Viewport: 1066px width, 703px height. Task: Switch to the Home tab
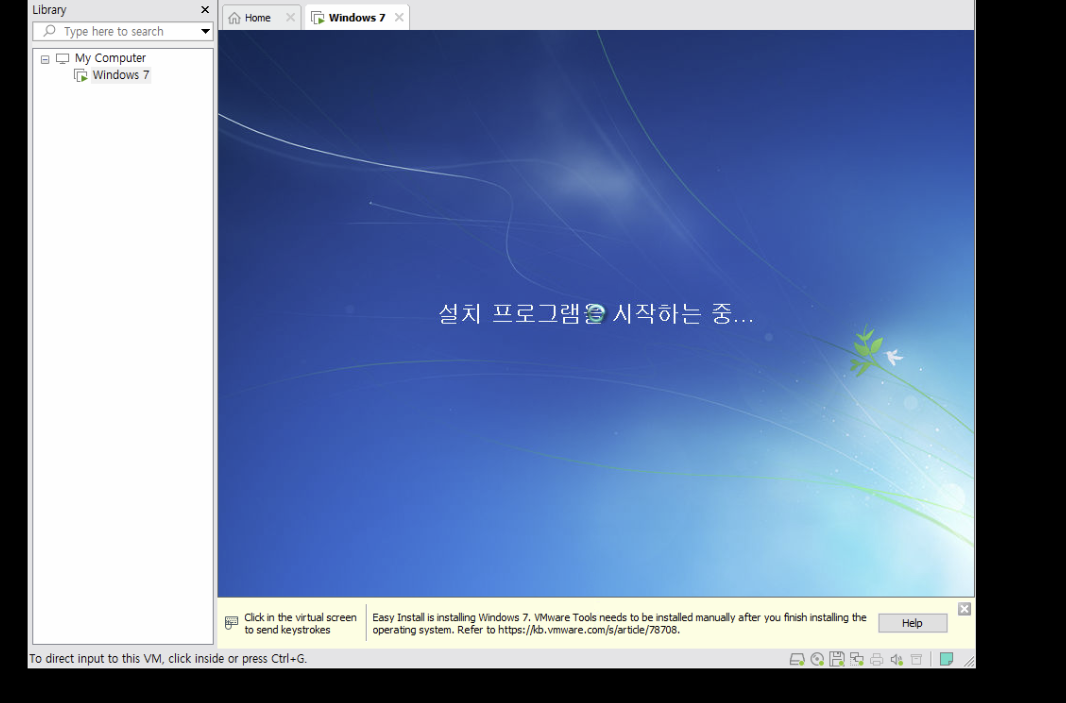(261, 18)
